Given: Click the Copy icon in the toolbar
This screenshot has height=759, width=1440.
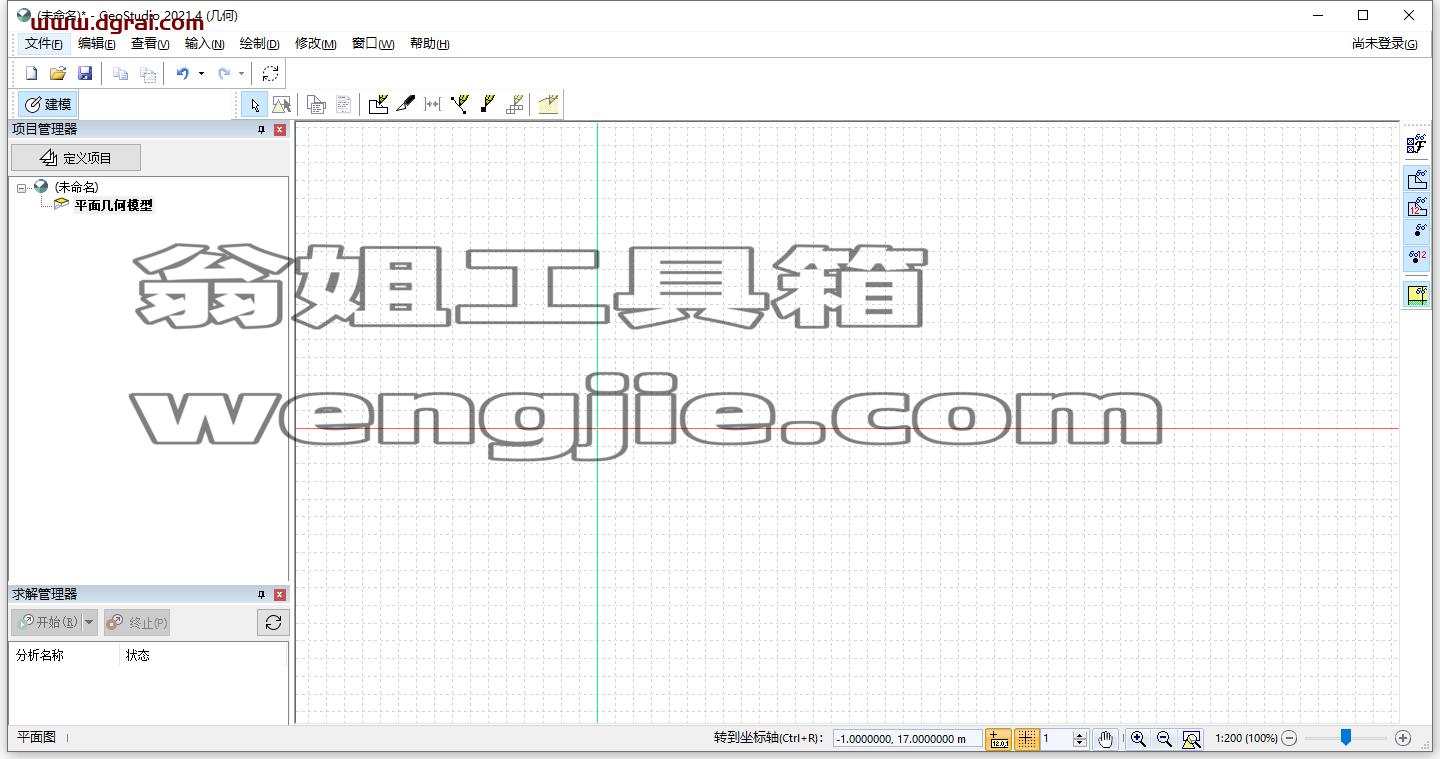Looking at the screenshot, I should pos(121,73).
